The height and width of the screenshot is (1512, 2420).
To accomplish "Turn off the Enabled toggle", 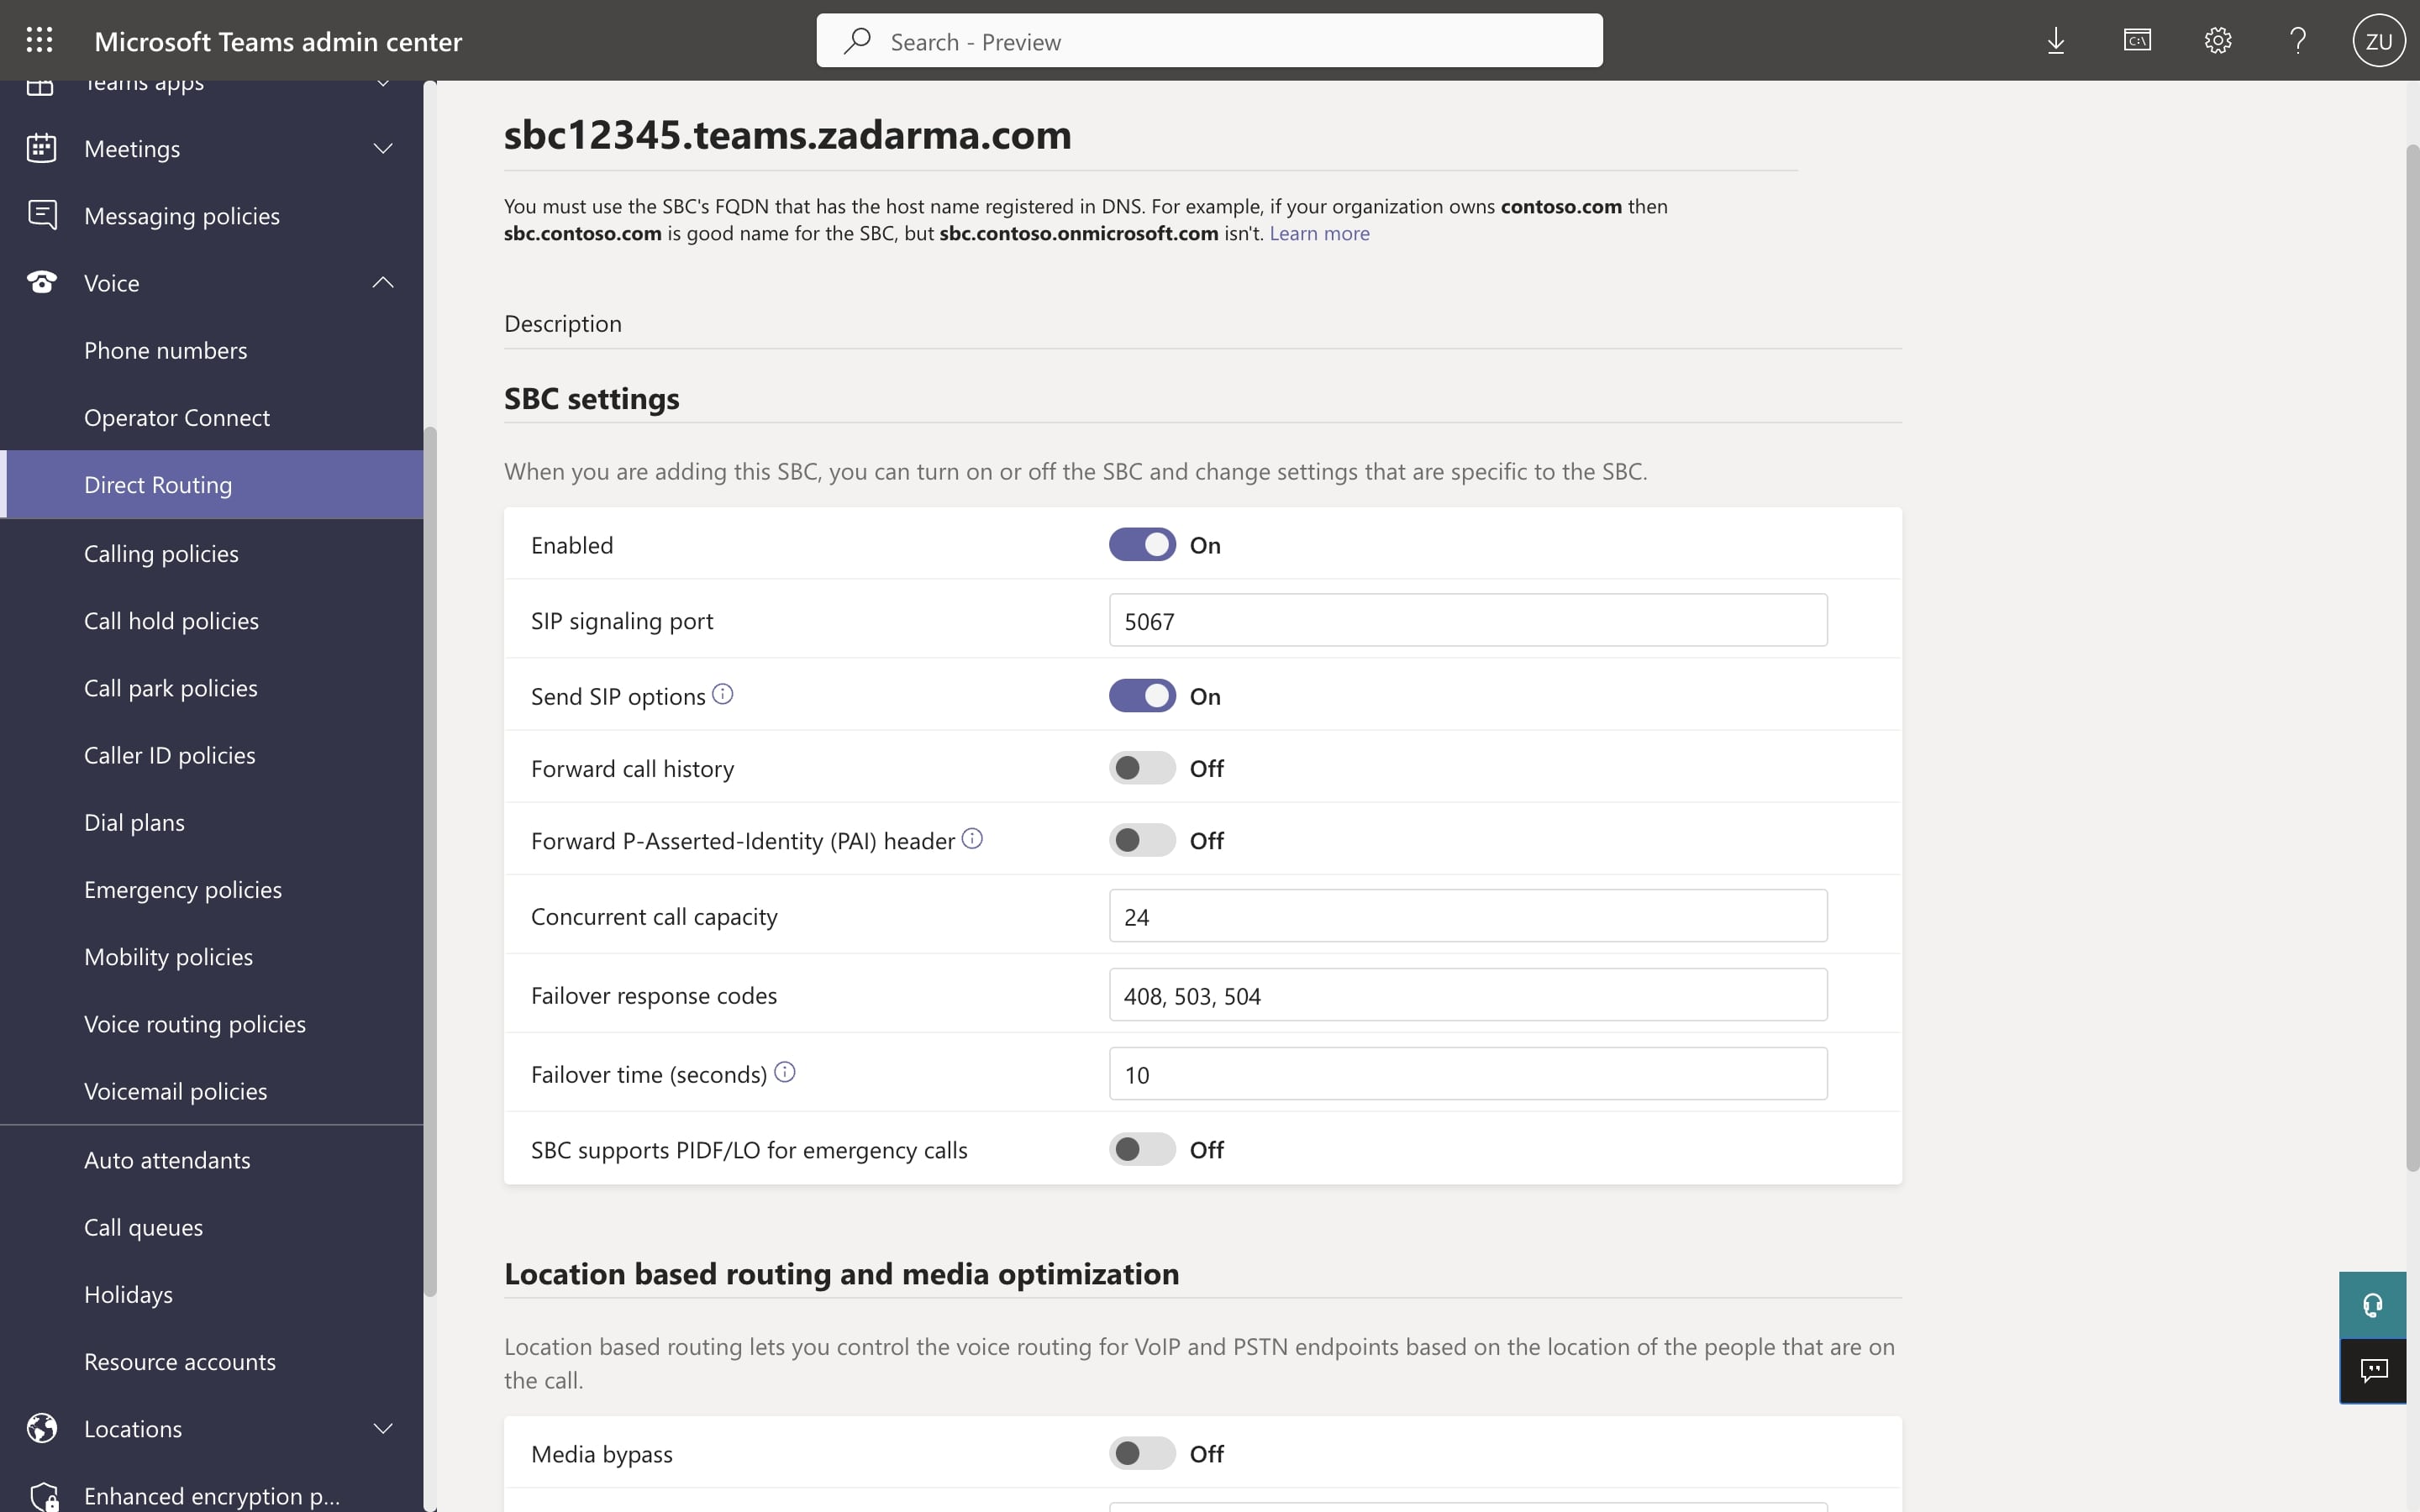I will pyautogui.click(x=1142, y=545).
